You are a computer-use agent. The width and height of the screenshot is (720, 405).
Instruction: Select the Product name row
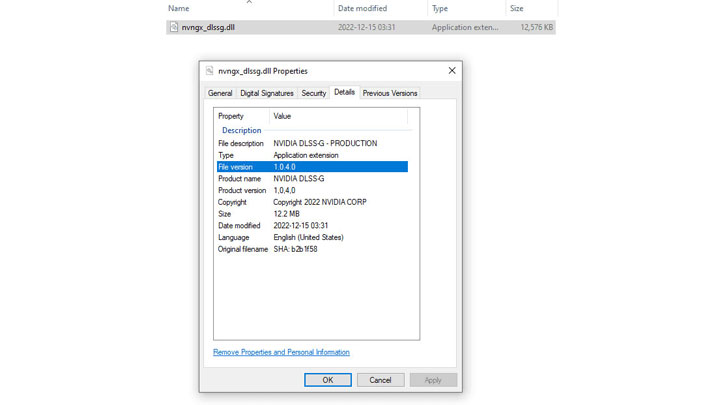312,179
